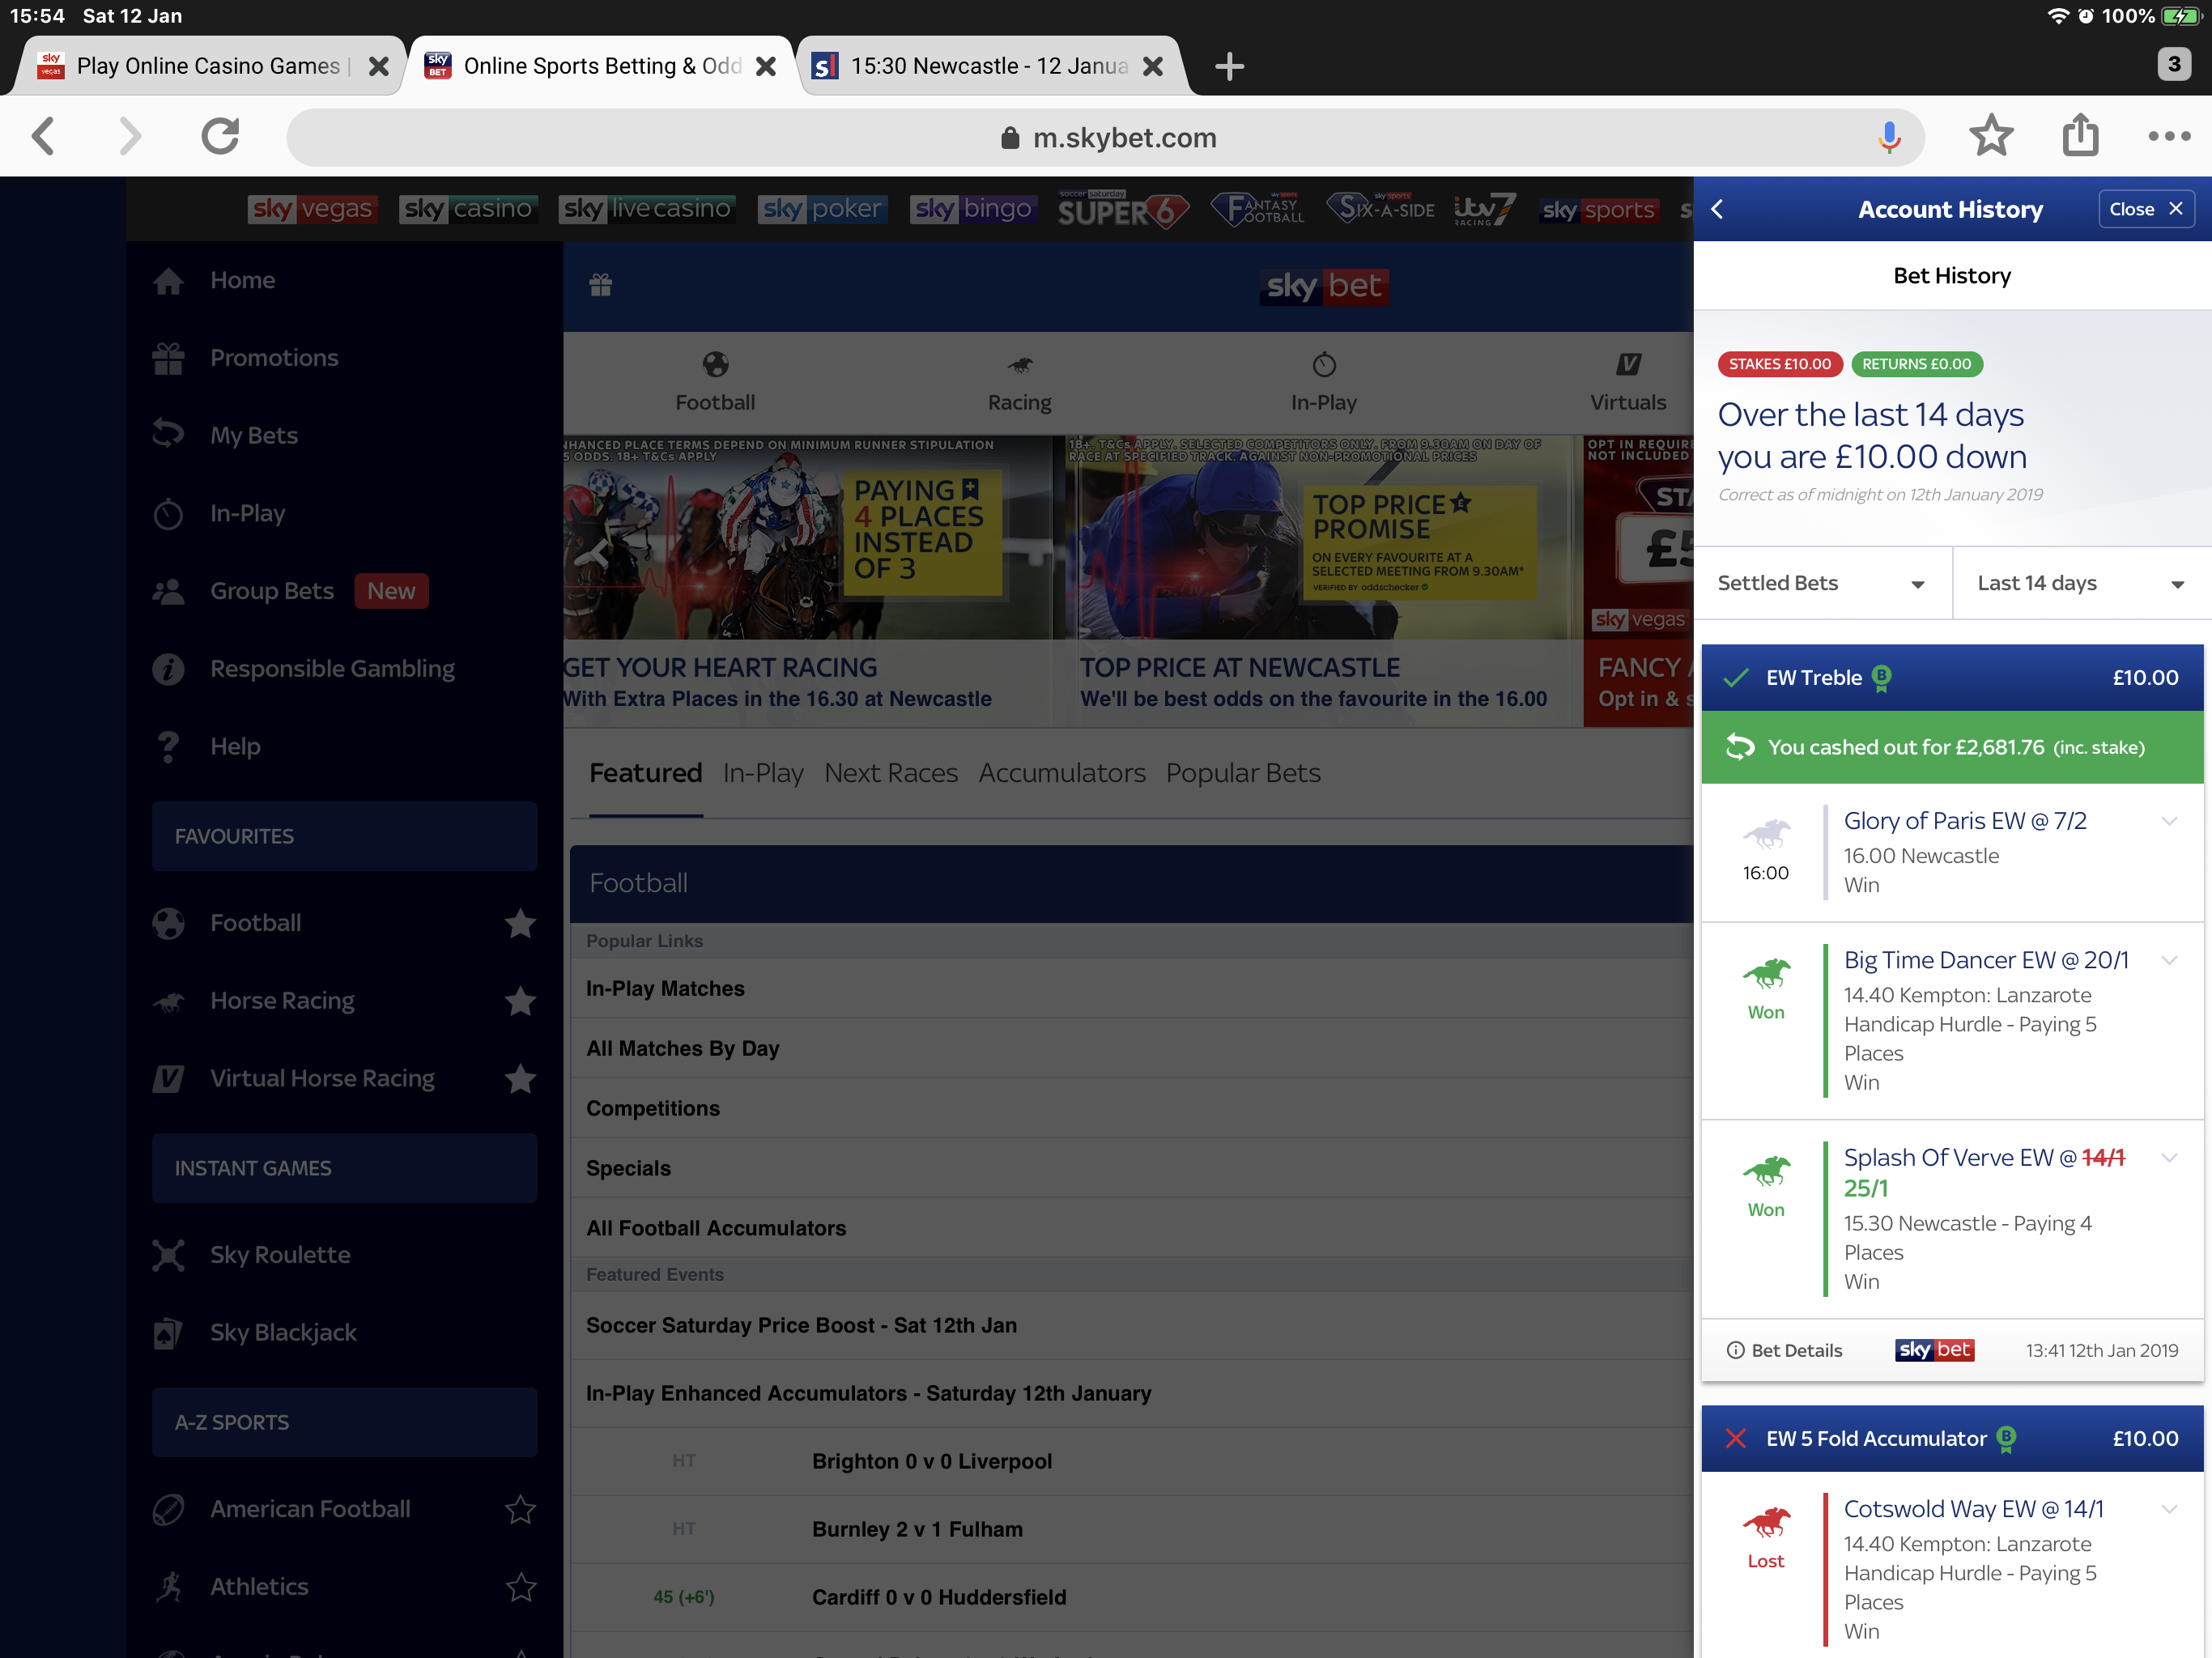Screen dimensions: 2212x1658
Task: Open the Settled Bets dropdown
Action: click(1822, 583)
